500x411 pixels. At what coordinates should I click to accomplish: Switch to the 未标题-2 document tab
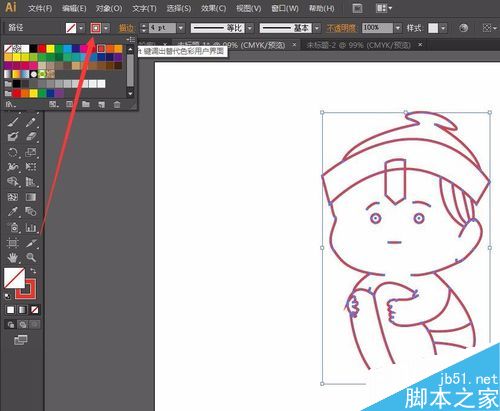(358, 45)
